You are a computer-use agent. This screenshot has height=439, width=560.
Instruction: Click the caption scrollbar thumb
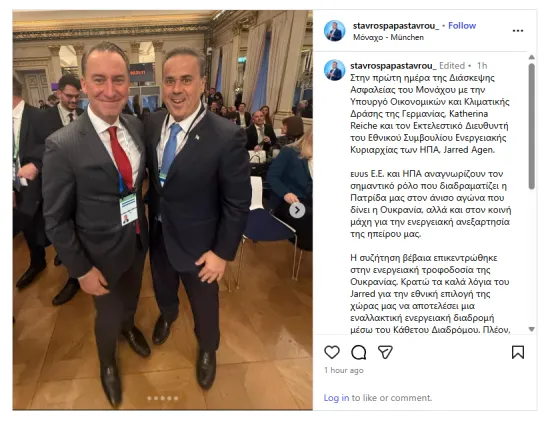531,126
